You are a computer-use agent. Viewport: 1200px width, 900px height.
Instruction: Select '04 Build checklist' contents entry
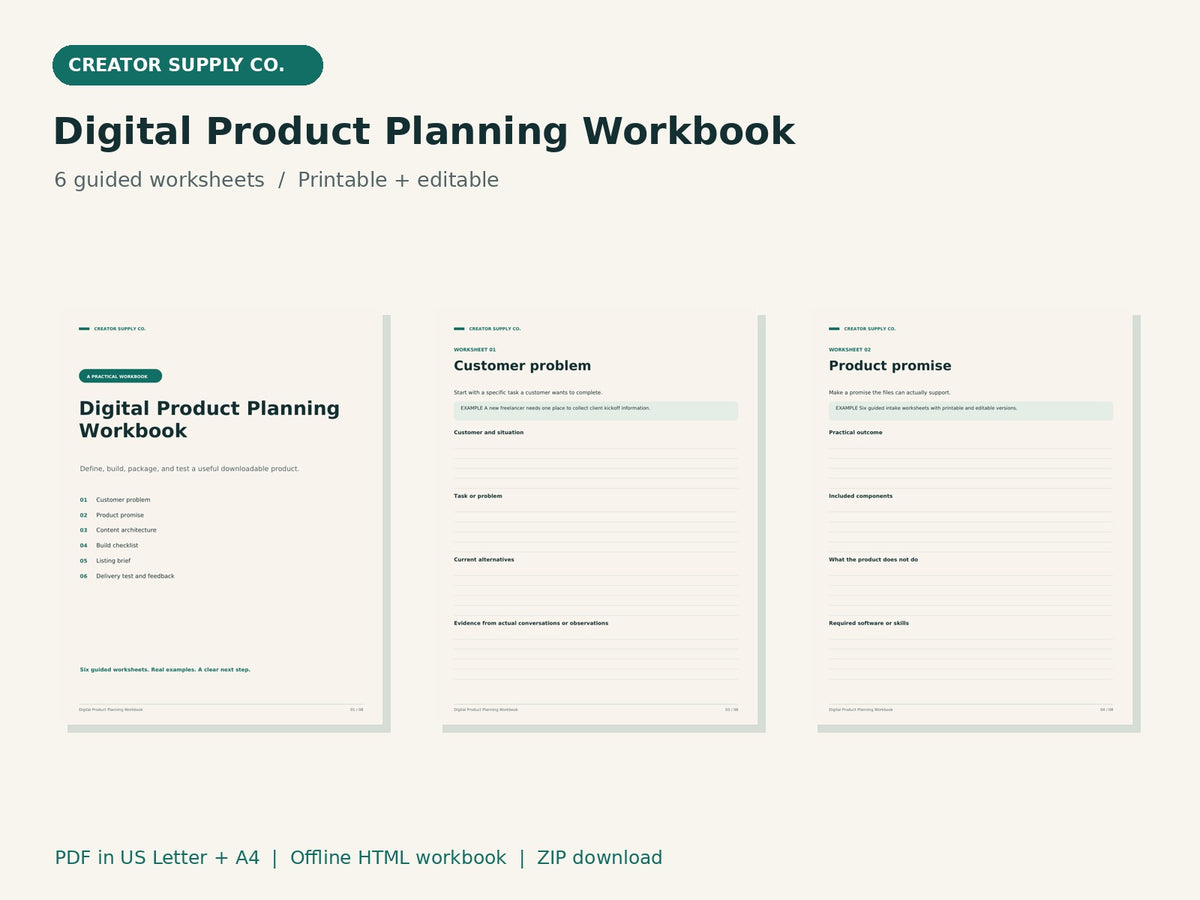tap(109, 546)
